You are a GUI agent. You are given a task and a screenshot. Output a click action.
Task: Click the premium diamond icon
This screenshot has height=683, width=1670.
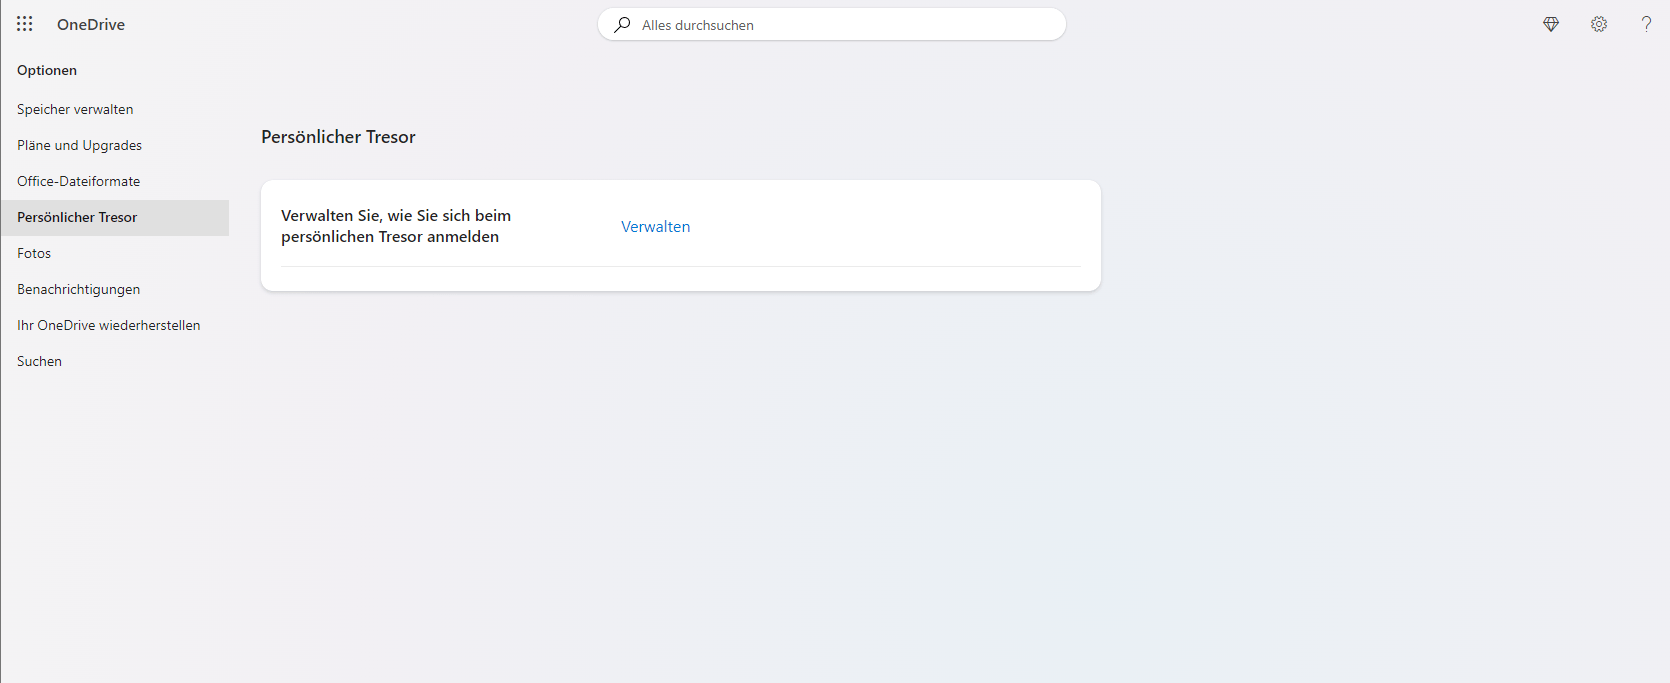click(1551, 24)
